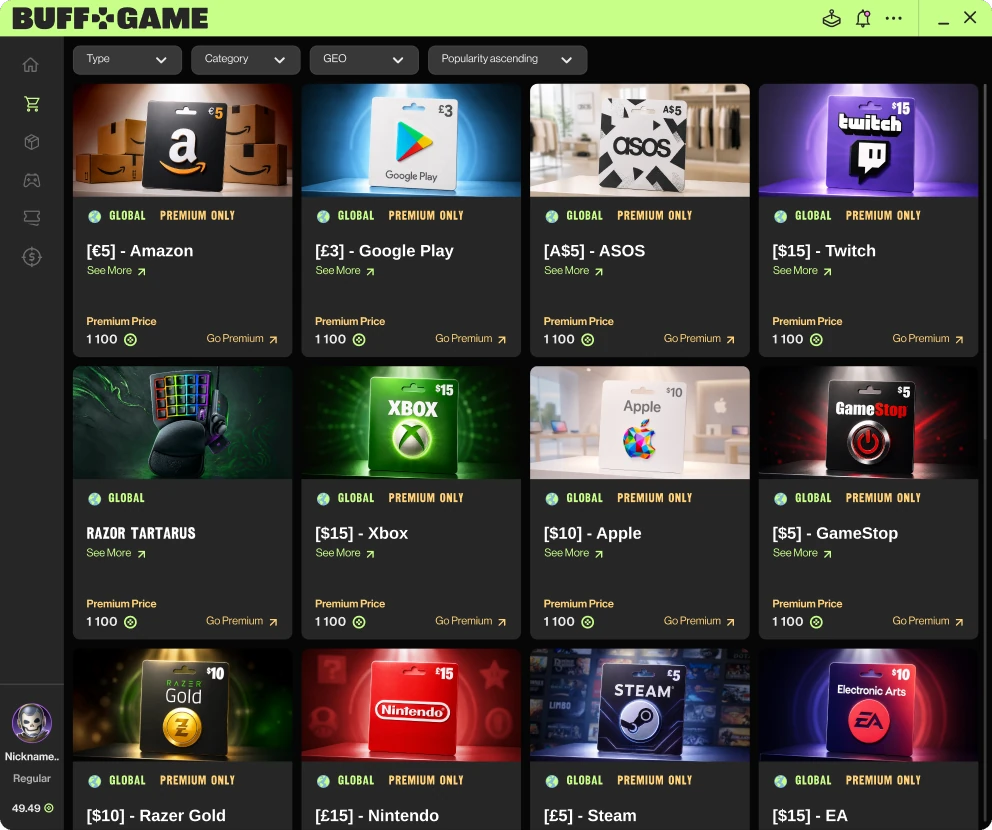Click See More on the Xbox card
This screenshot has width=992, height=830.
click(345, 553)
